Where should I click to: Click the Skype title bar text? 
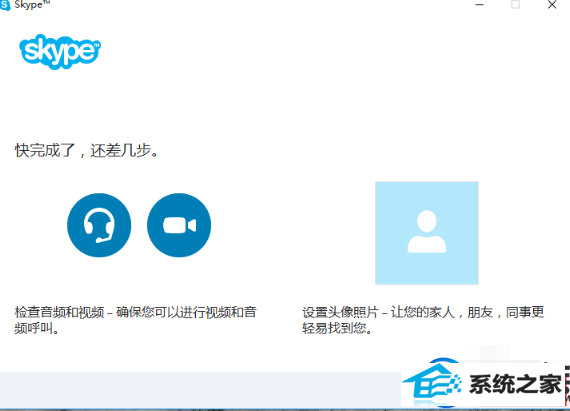click(x=32, y=5)
